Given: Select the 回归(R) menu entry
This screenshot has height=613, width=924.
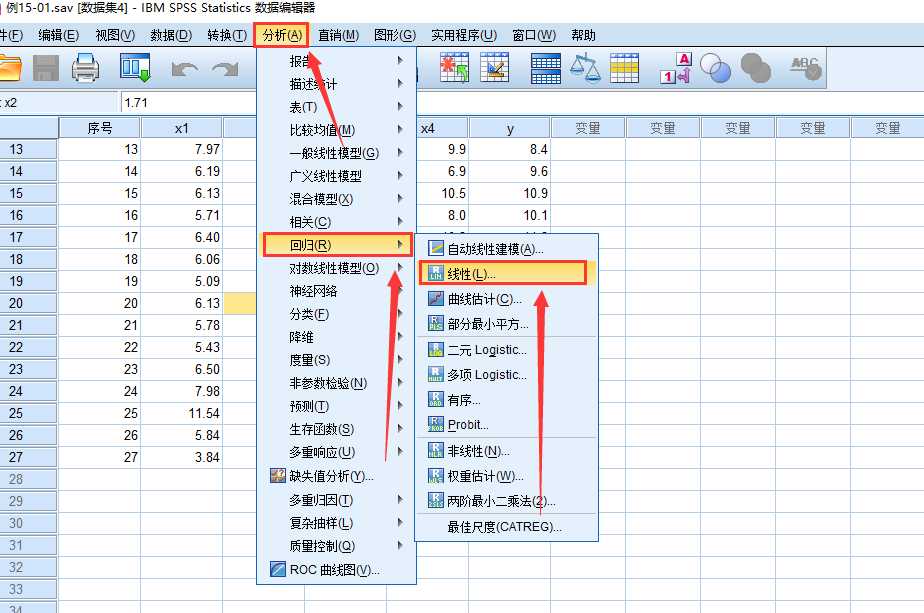Looking at the screenshot, I should point(337,245).
